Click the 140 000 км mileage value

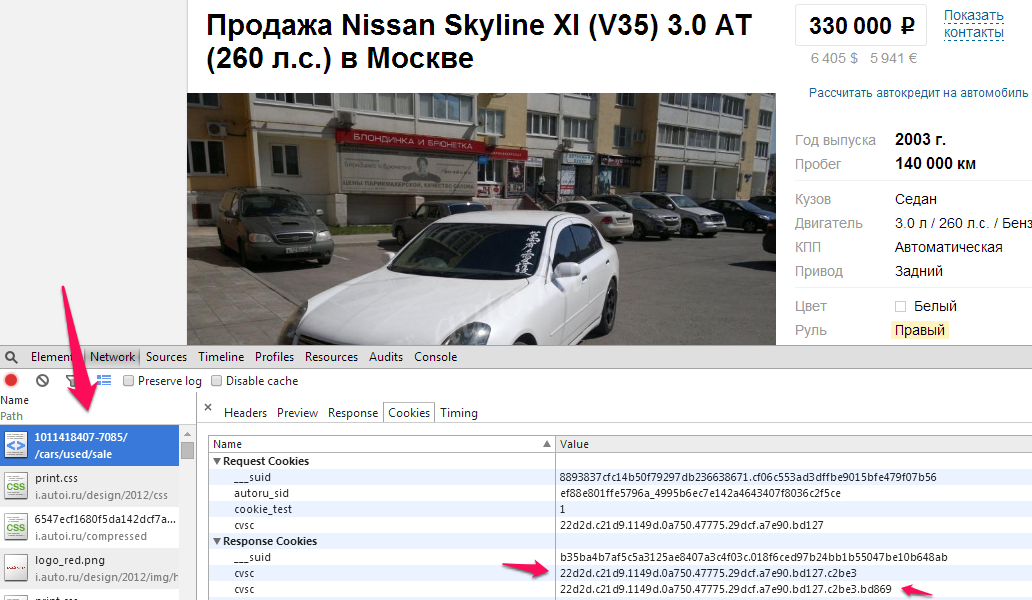click(x=935, y=163)
